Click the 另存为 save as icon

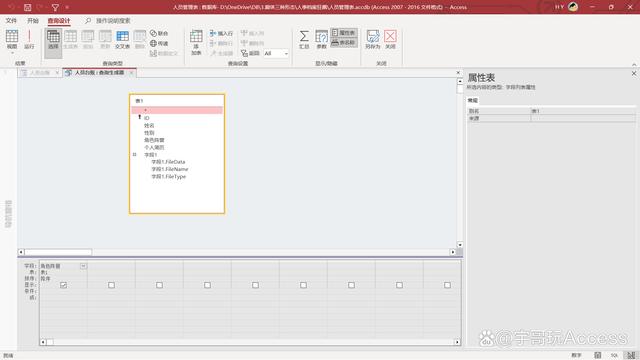click(373, 39)
